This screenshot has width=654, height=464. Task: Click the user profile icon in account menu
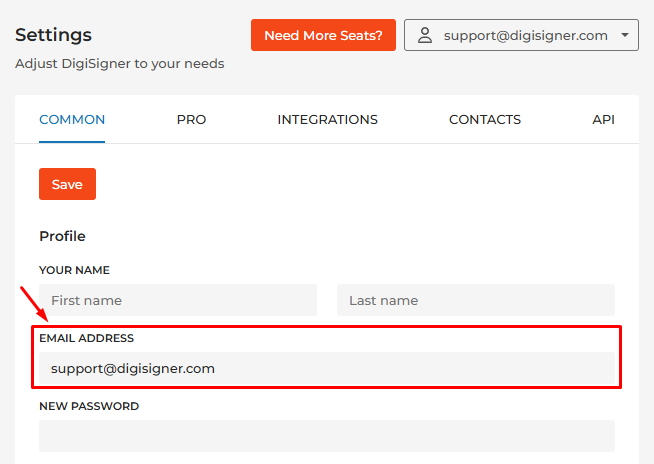pos(425,35)
